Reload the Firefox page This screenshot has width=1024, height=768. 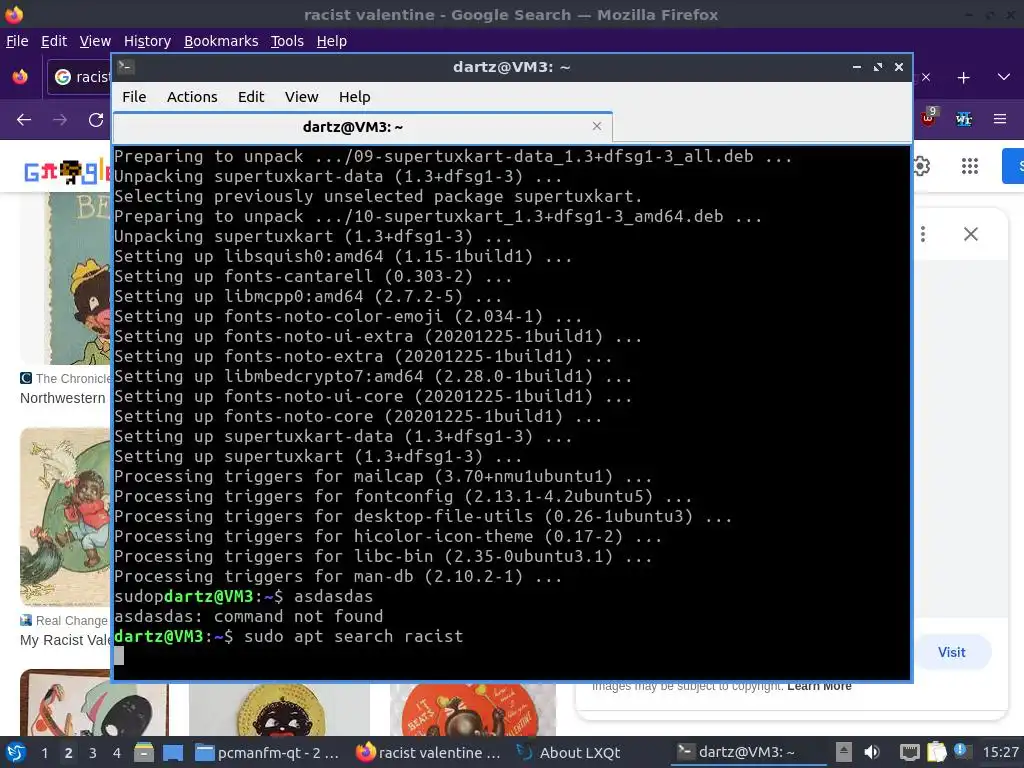(x=96, y=120)
